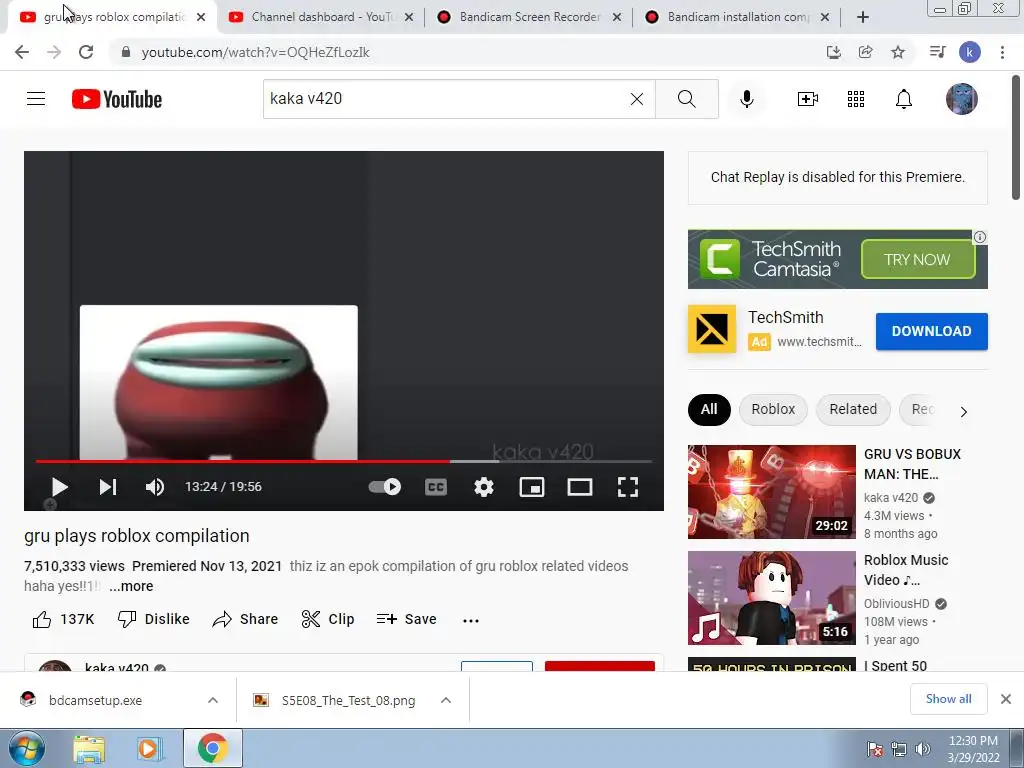Skip to the next video
The image size is (1024, 768).
pyautogui.click(x=108, y=487)
